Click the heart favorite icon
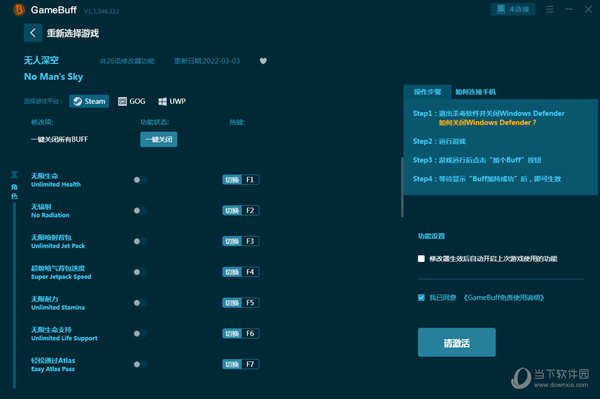Viewport: 600px width, 399px height. click(263, 61)
